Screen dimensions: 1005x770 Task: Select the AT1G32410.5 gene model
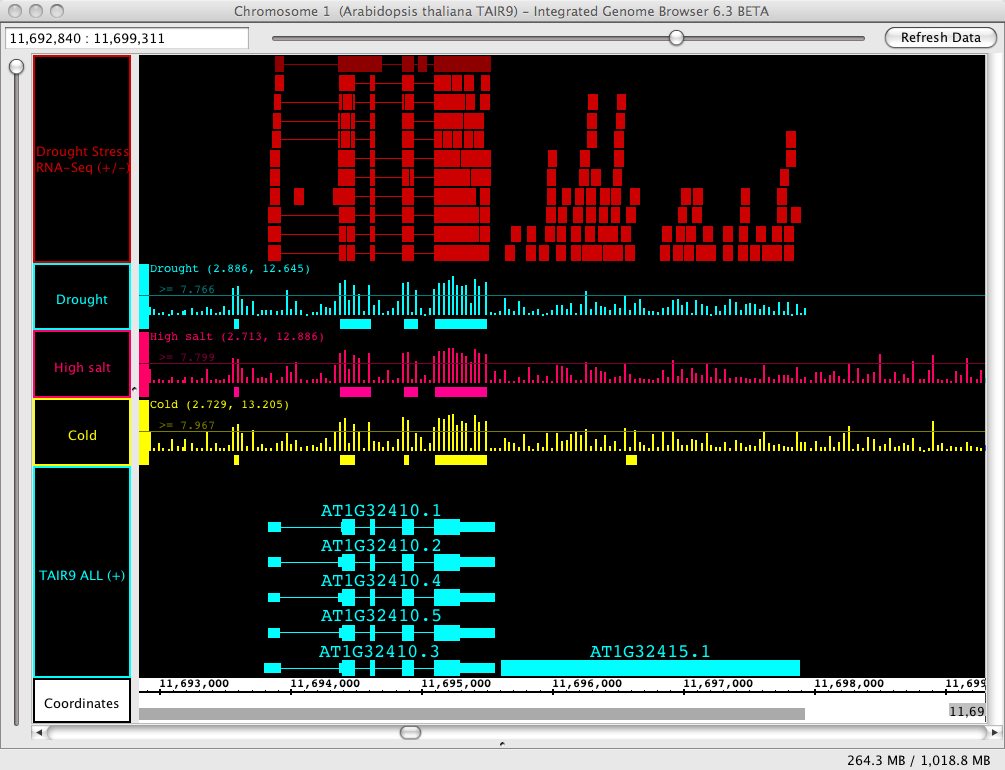click(x=381, y=633)
